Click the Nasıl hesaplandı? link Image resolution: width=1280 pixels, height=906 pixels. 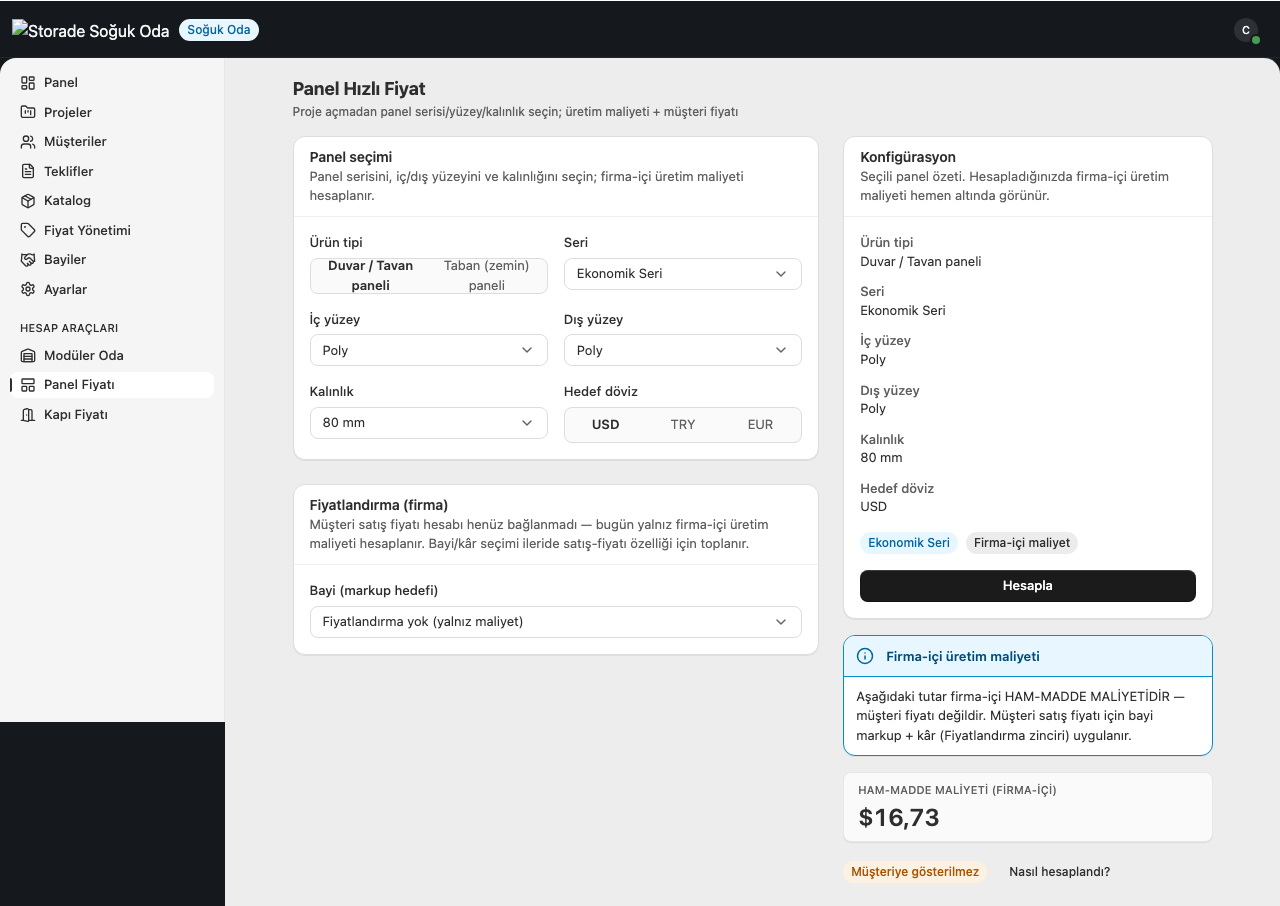coord(1060,872)
